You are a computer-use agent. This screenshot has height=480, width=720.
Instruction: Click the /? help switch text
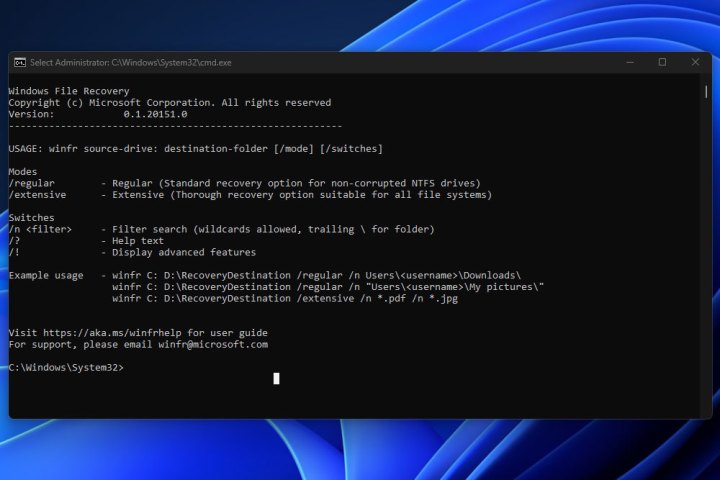[x=15, y=241]
